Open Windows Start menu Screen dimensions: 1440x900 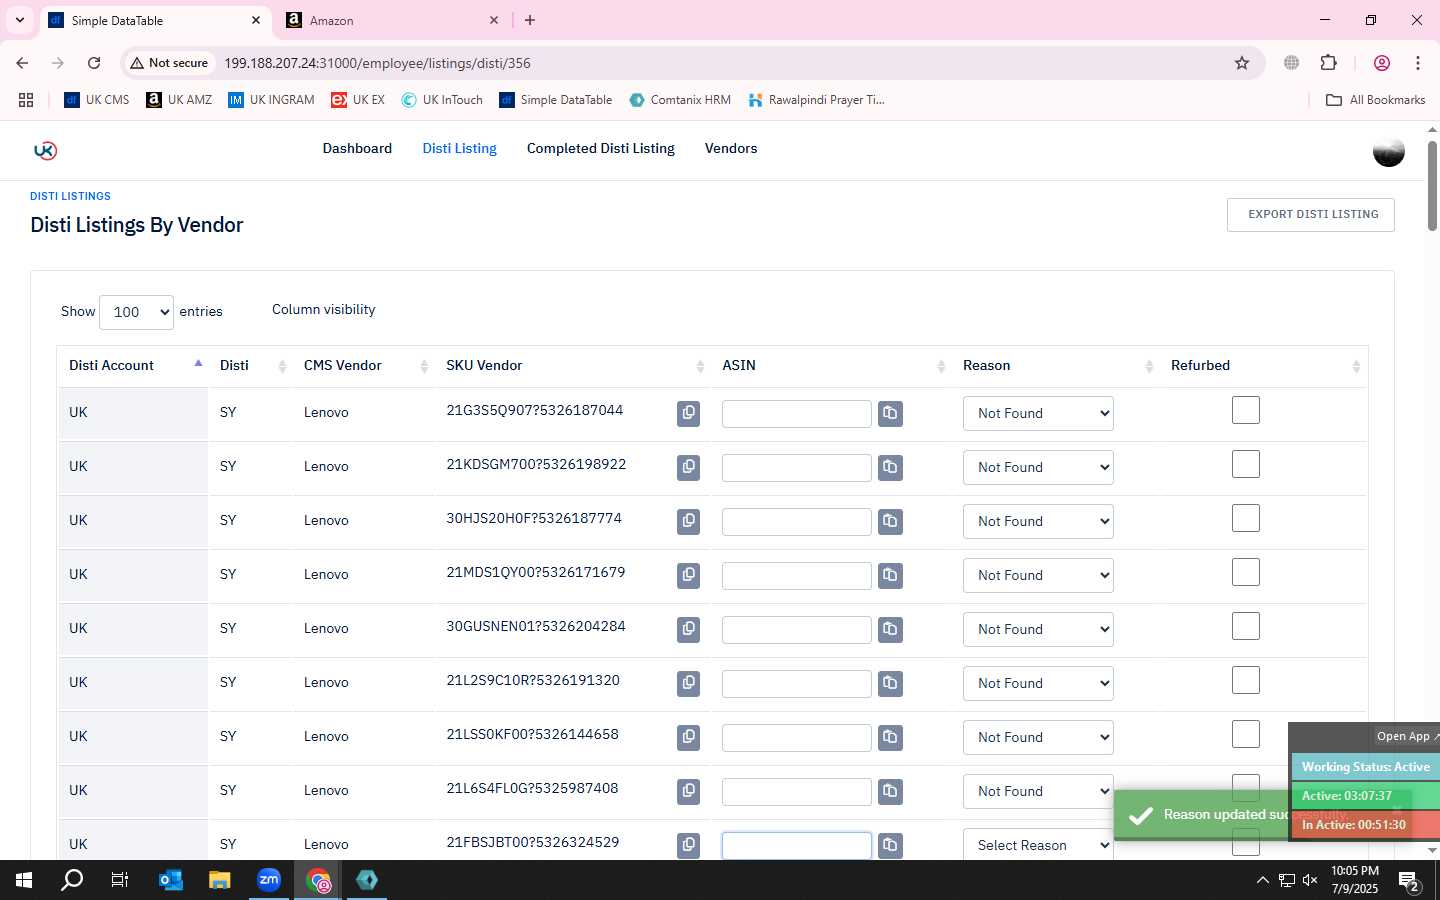point(24,880)
